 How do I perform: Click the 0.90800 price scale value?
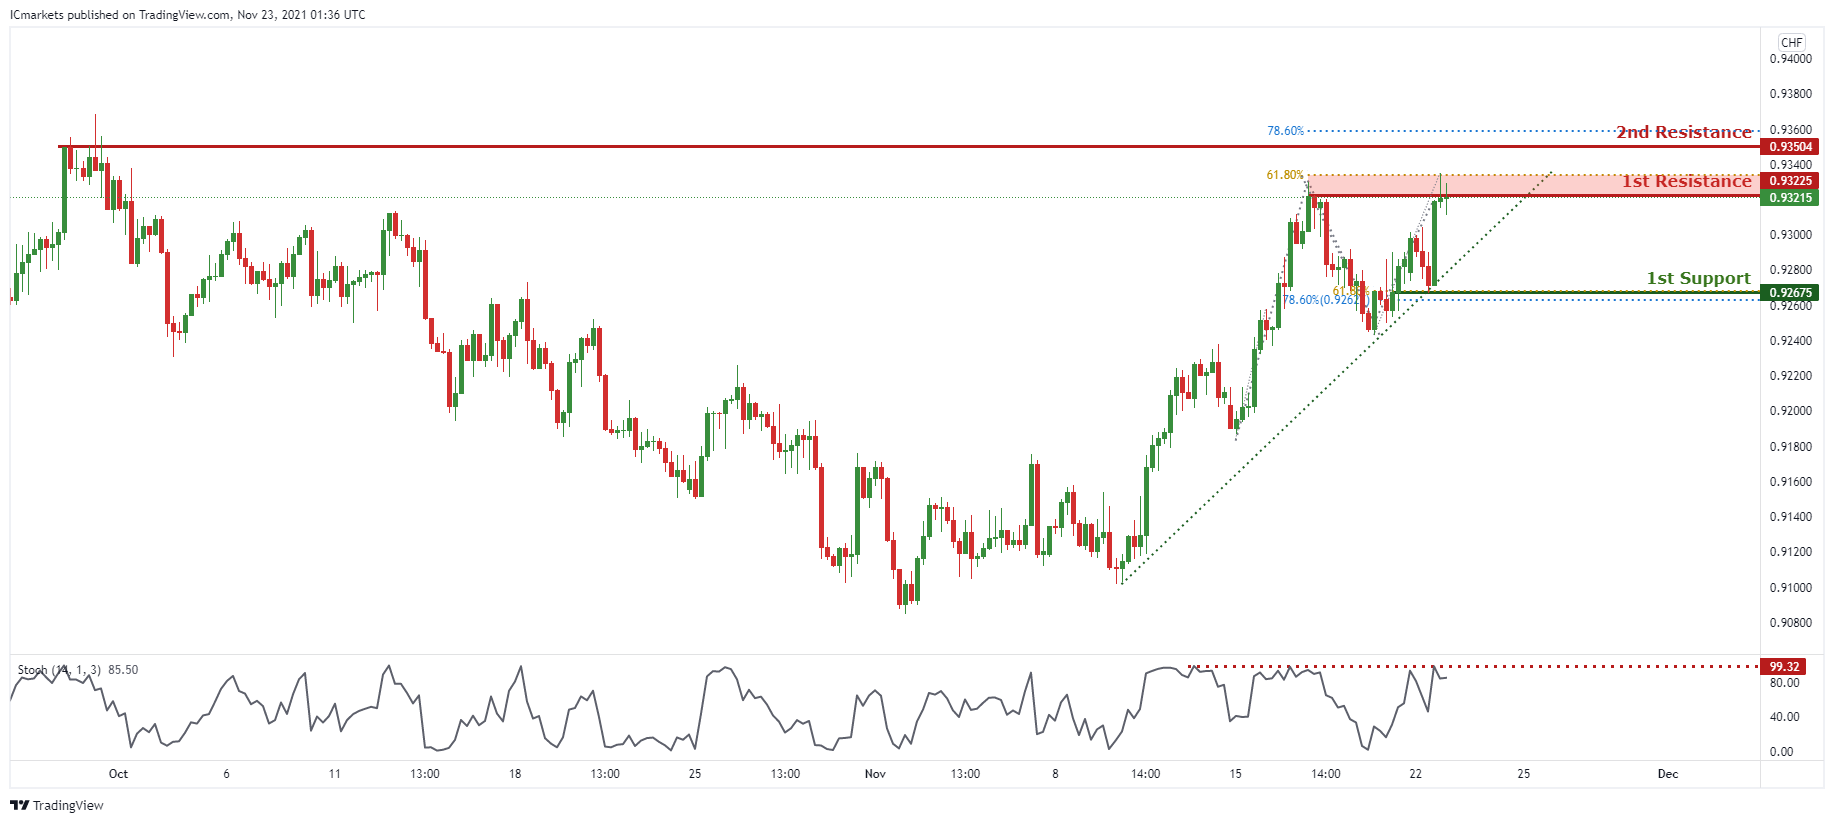1790,623
